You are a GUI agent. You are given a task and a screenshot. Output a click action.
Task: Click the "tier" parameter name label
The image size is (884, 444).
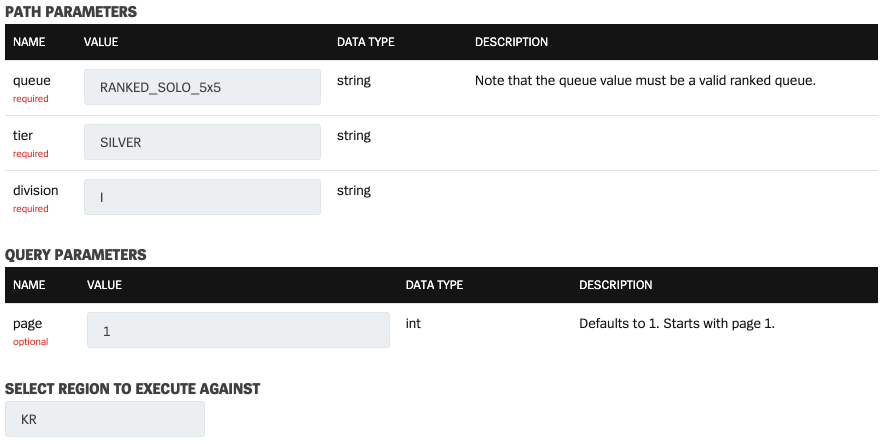coord(23,135)
